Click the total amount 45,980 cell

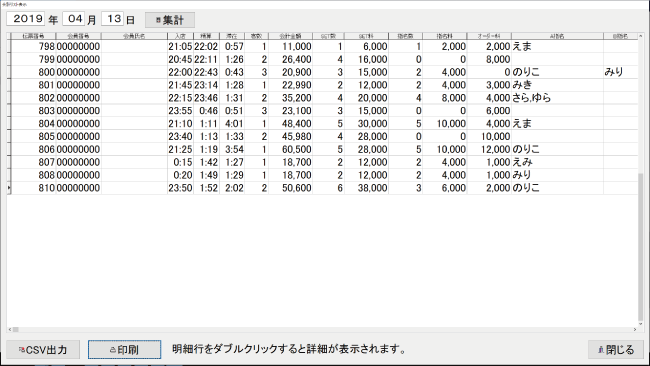point(291,136)
